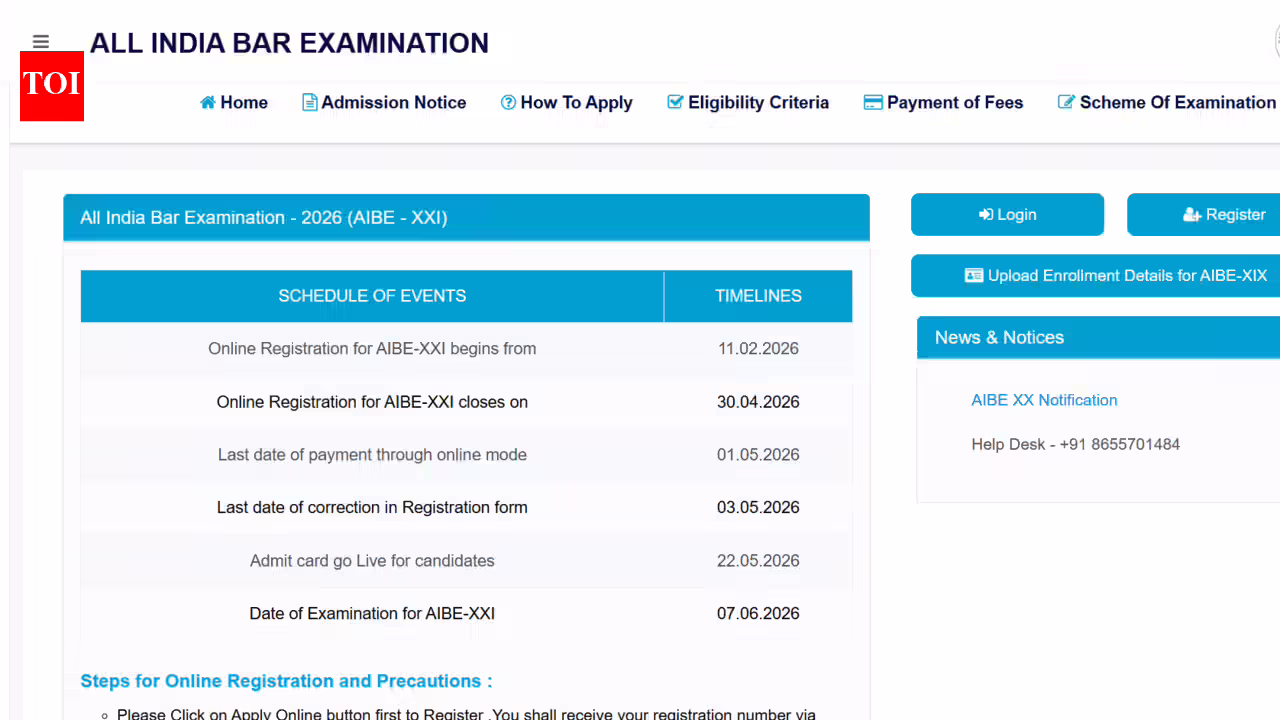Click the Home house icon
Viewport: 1280px width, 720px height.
click(x=208, y=102)
